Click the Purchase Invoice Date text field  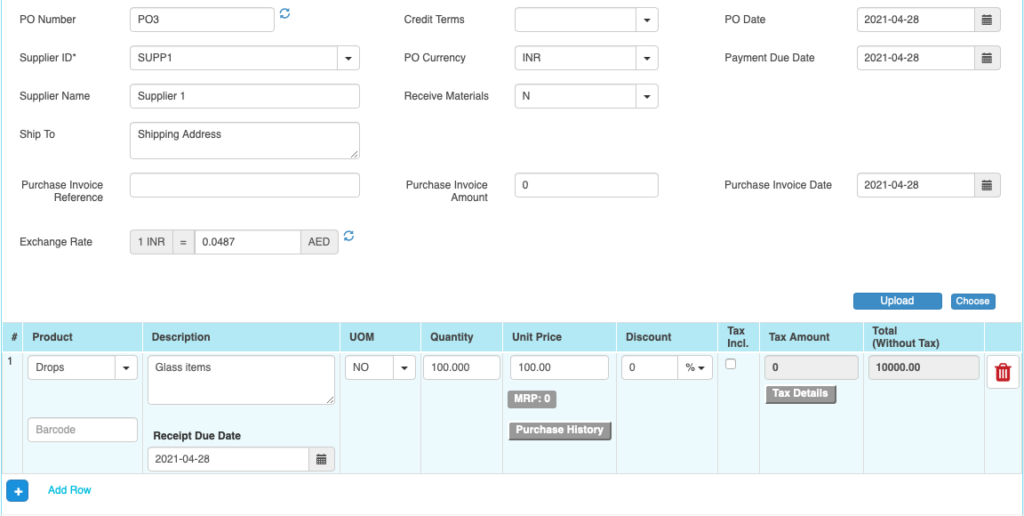pos(916,185)
